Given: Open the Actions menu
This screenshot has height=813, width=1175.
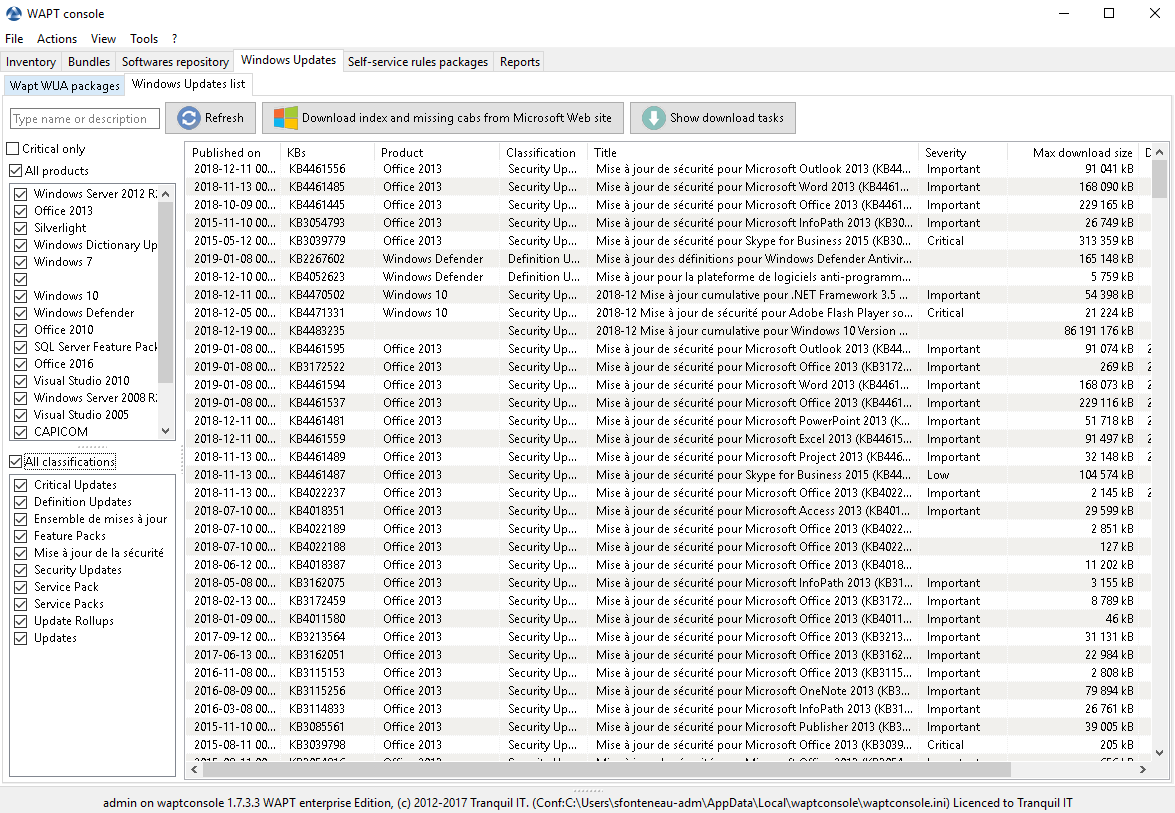Looking at the screenshot, I should point(57,38).
